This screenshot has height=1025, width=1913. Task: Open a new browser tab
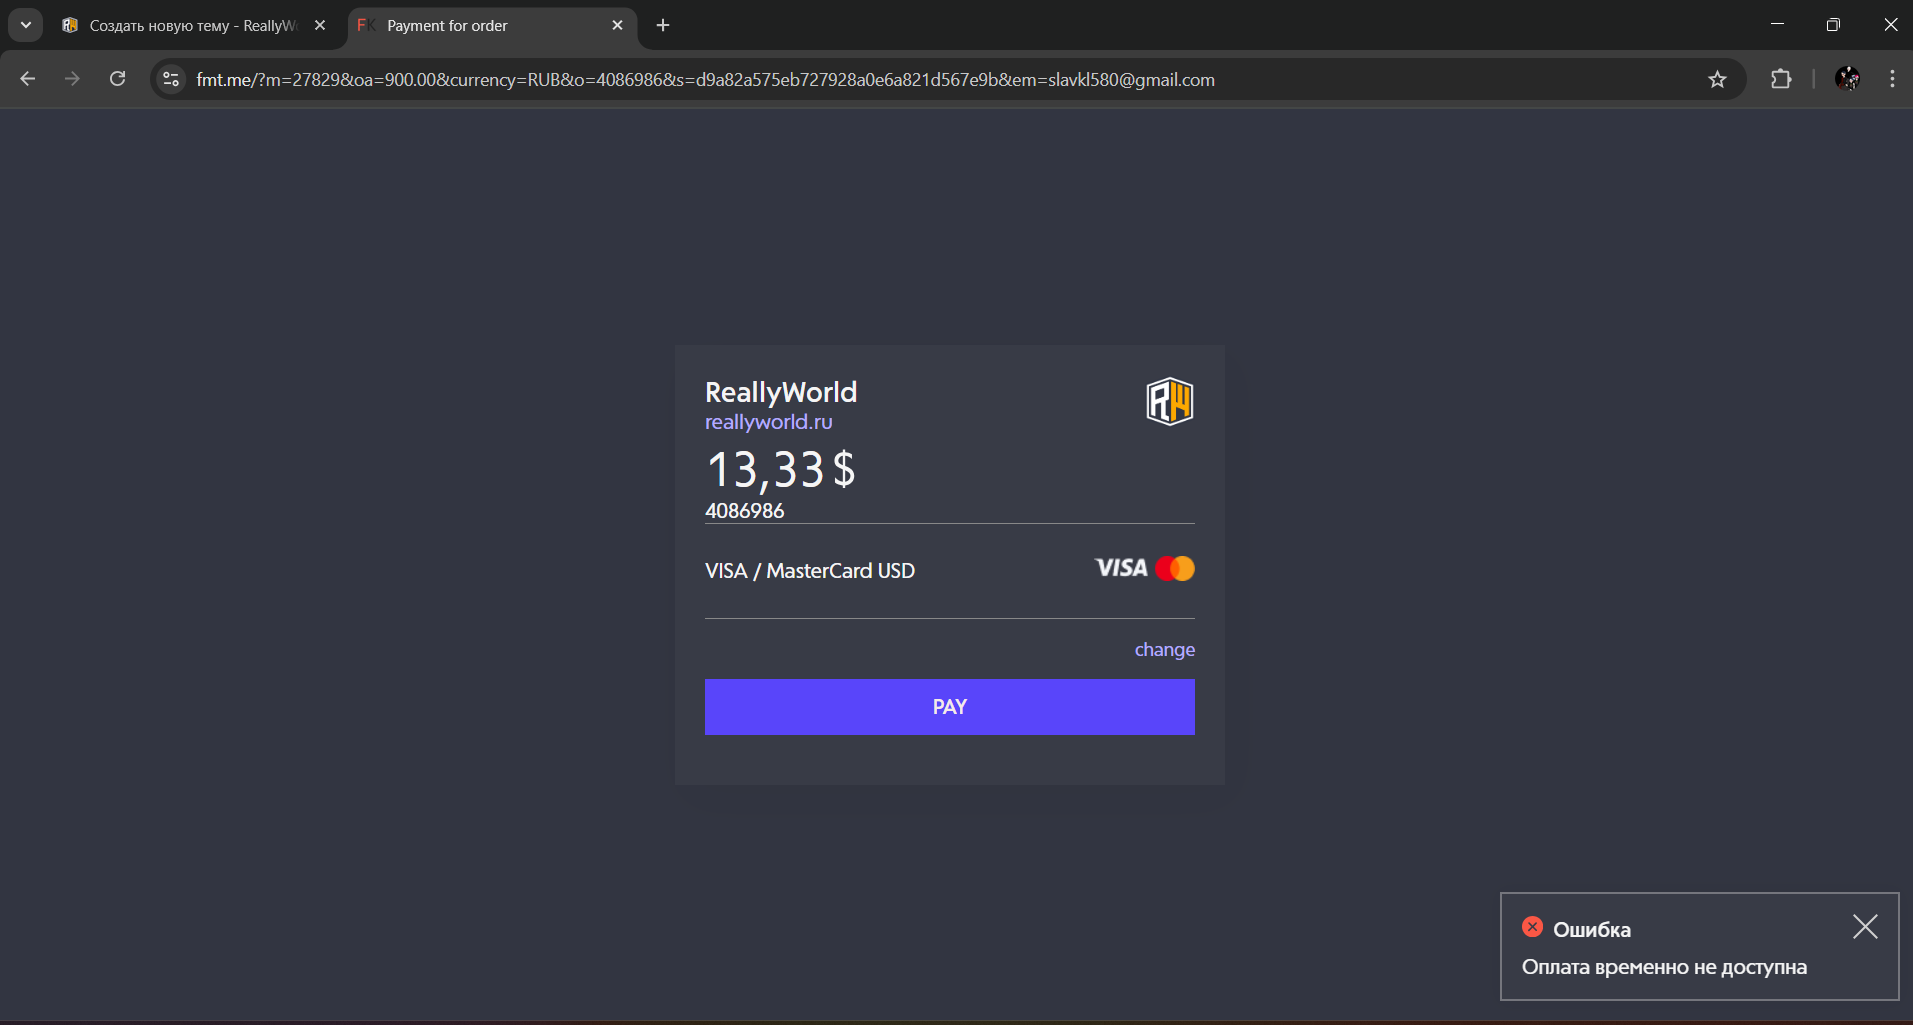coord(663,25)
